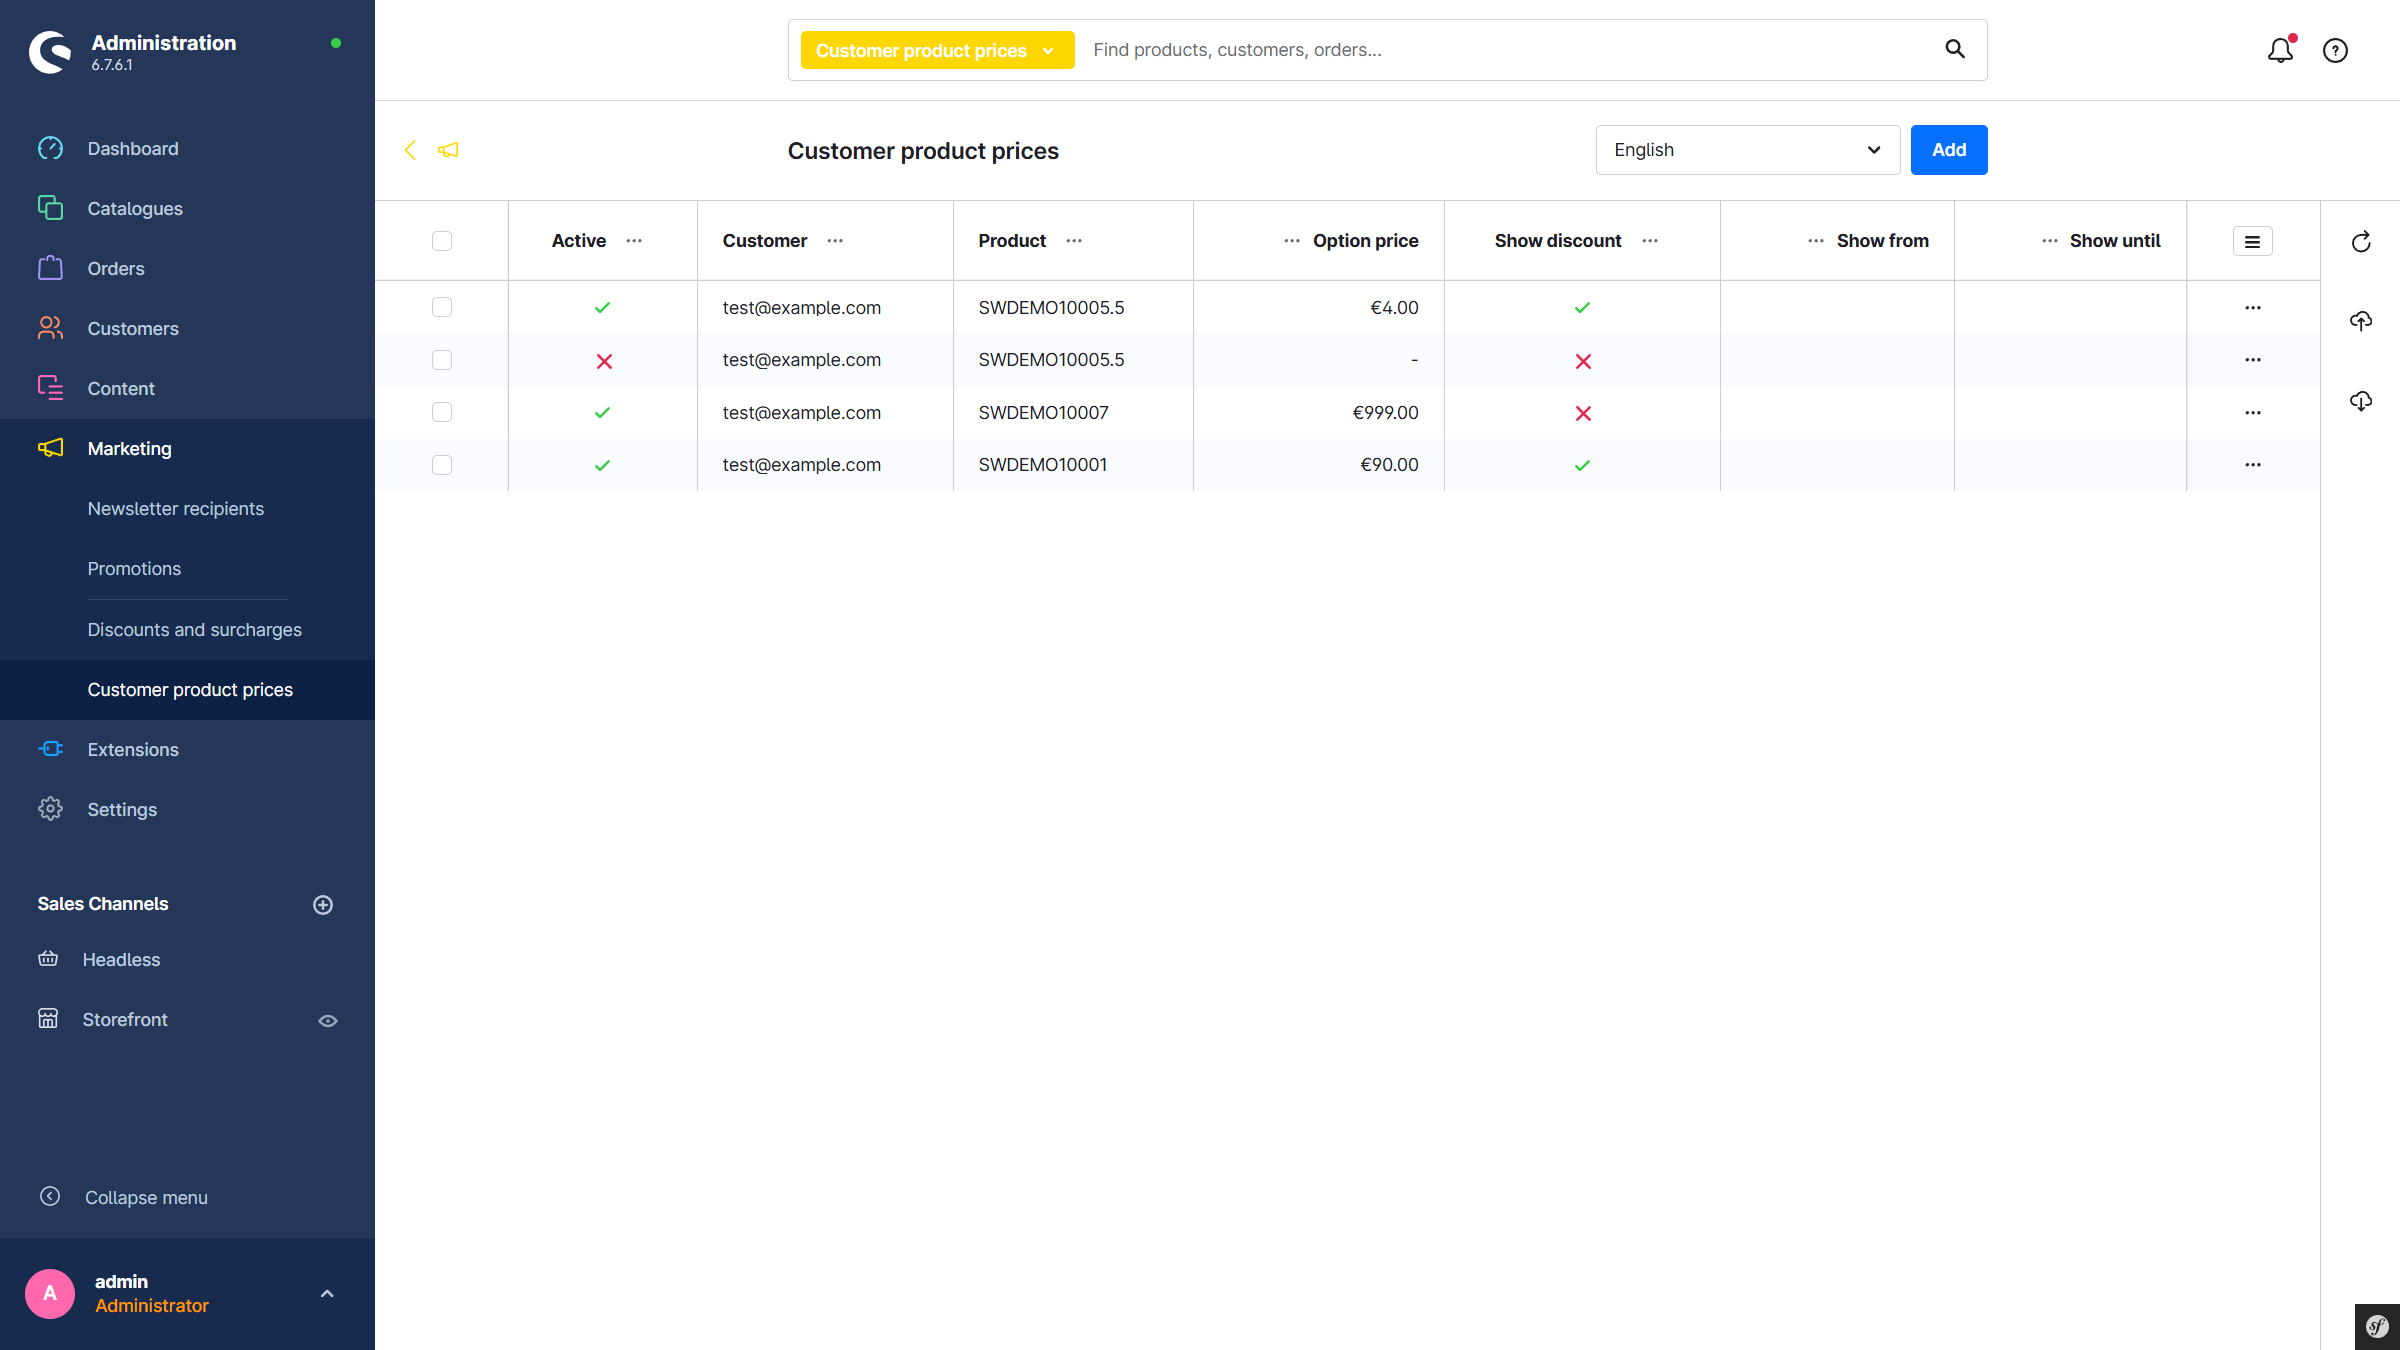Expand the admin user menu chevron

coord(327,1294)
